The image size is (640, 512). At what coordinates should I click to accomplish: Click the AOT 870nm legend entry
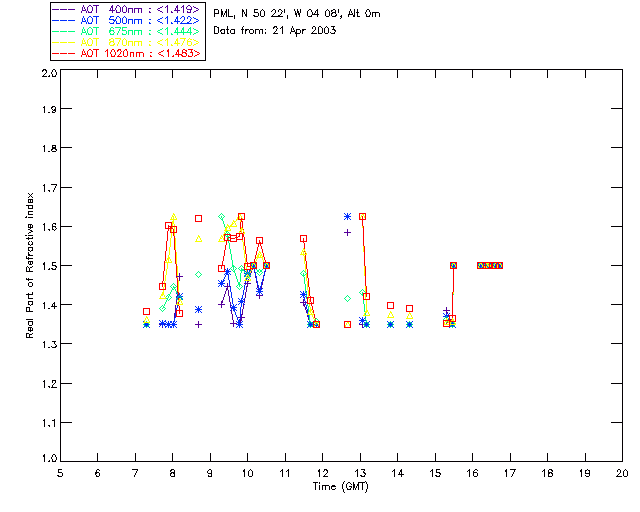point(126,42)
